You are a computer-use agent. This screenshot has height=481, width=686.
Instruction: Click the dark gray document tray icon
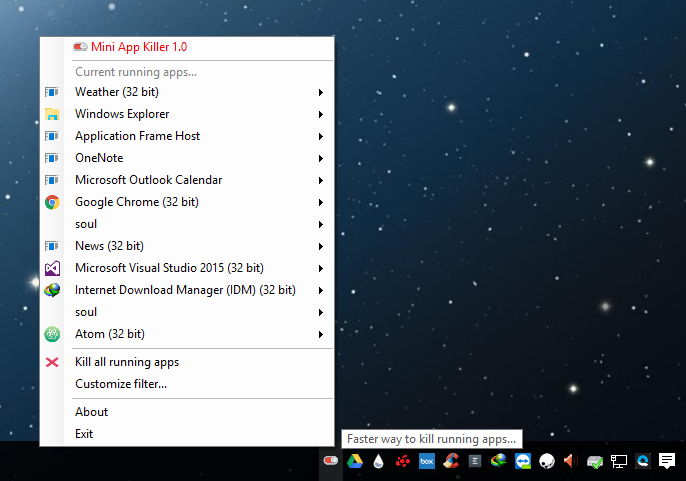[475, 461]
